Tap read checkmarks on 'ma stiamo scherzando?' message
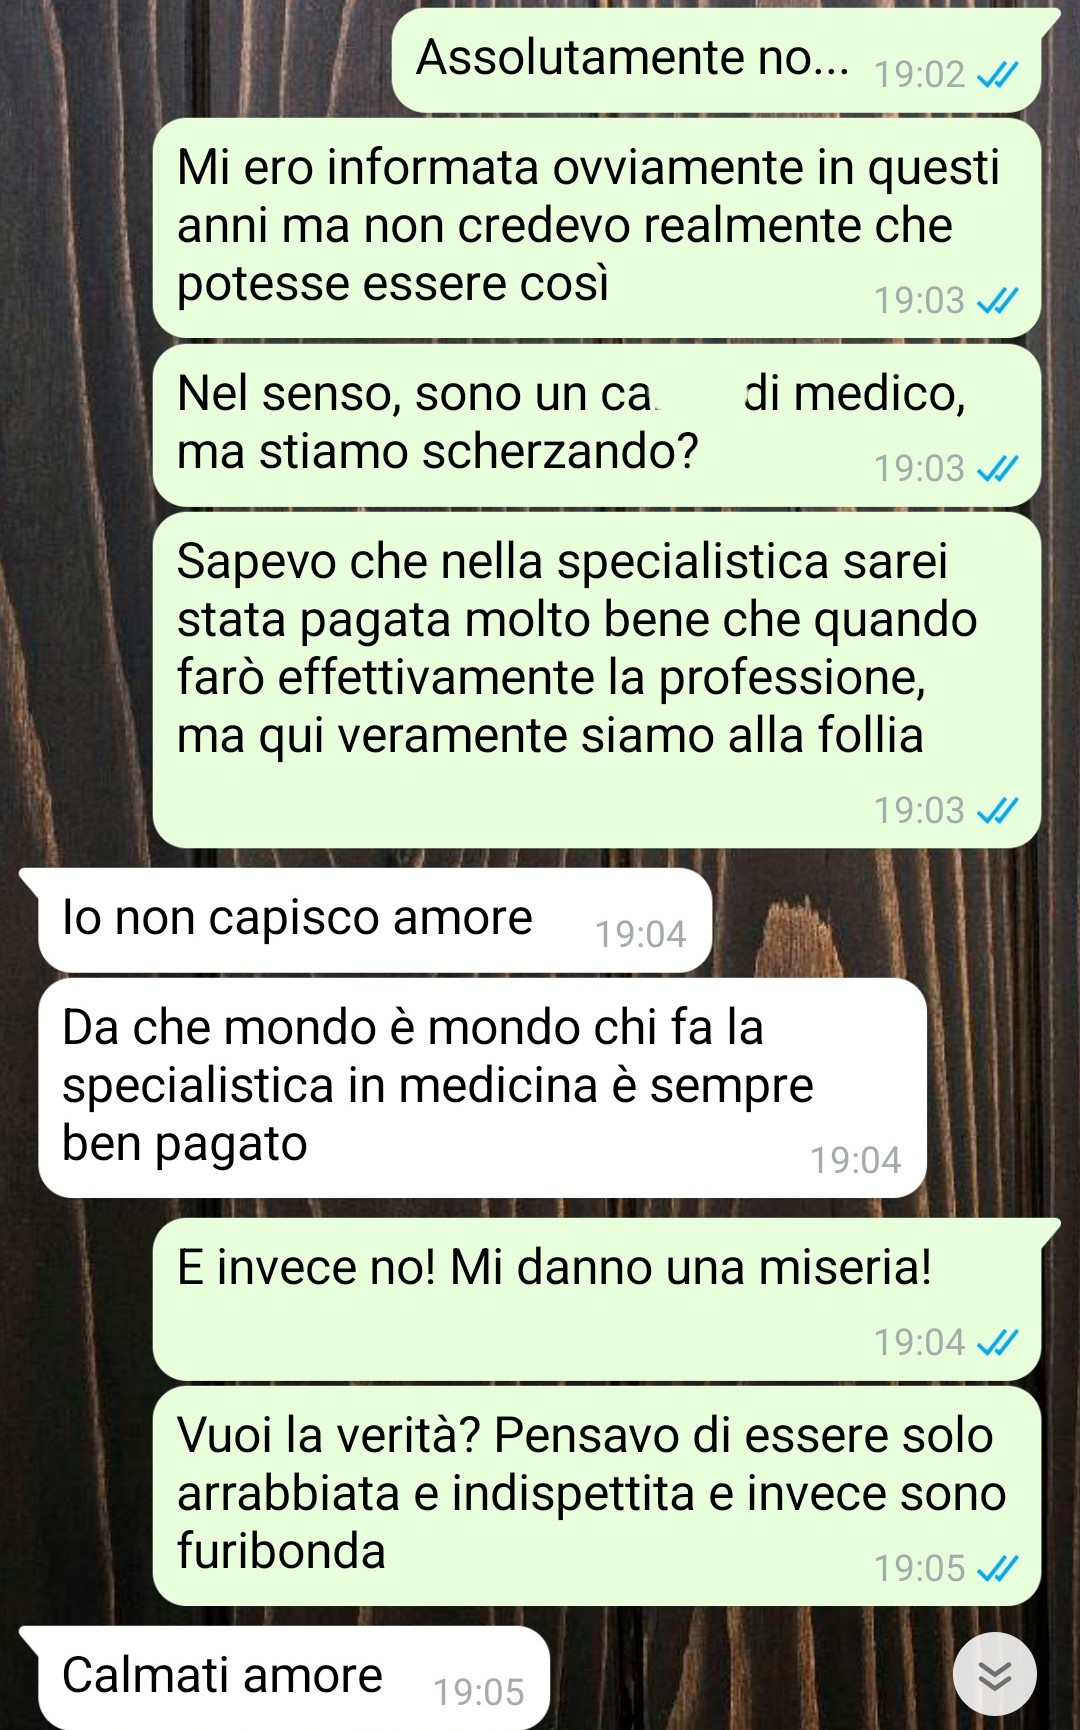Screen dimensions: 1080x1730 point(997,468)
